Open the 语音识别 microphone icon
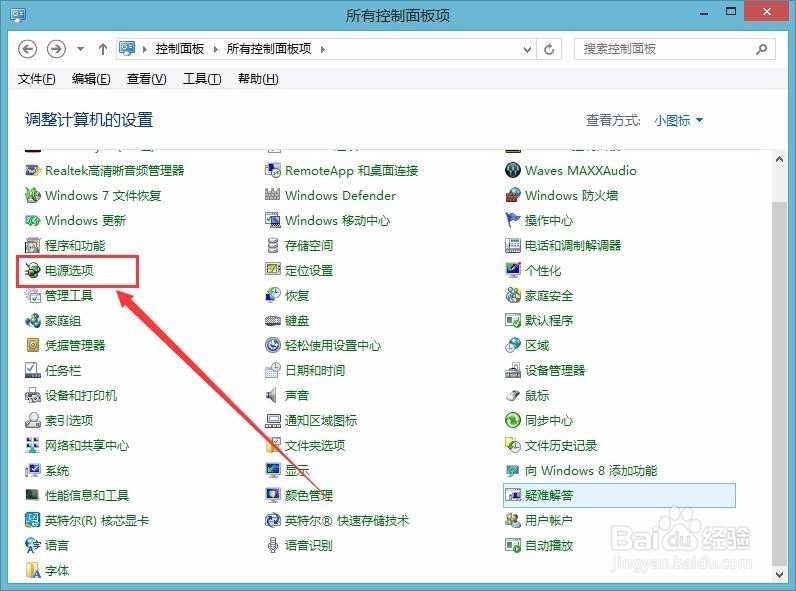Image resolution: width=796 pixels, height=591 pixels. click(x=273, y=546)
